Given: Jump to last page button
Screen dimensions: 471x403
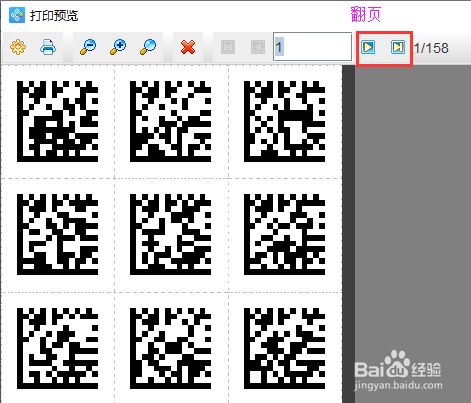Looking at the screenshot, I should coord(398,47).
